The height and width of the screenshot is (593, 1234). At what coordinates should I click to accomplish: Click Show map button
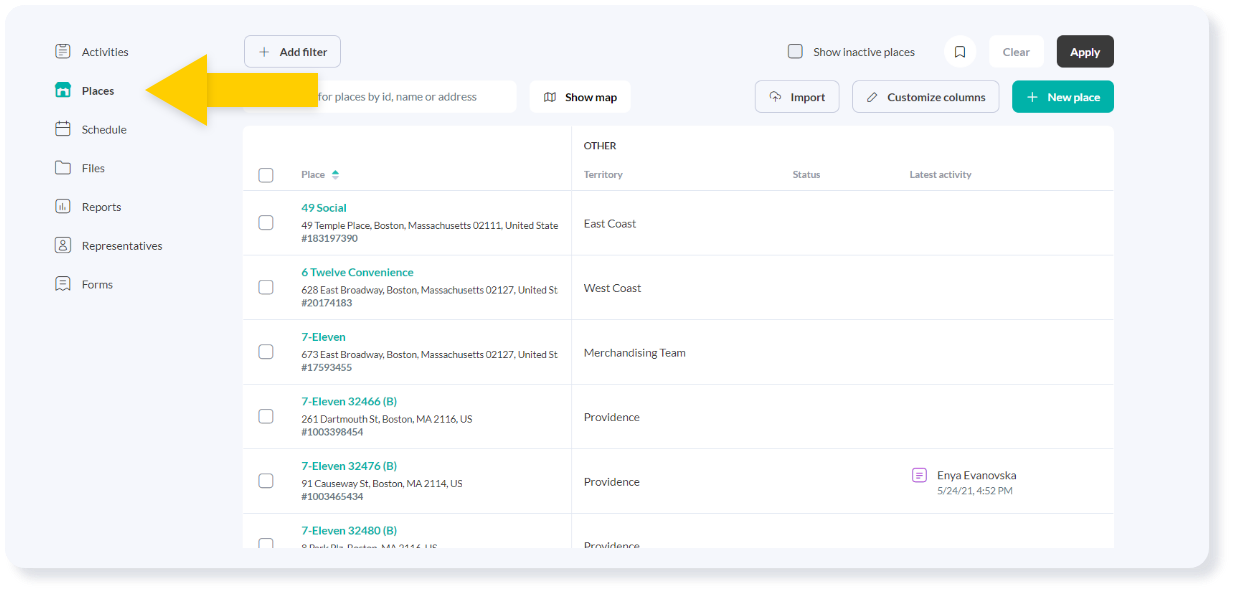pos(580,97)
